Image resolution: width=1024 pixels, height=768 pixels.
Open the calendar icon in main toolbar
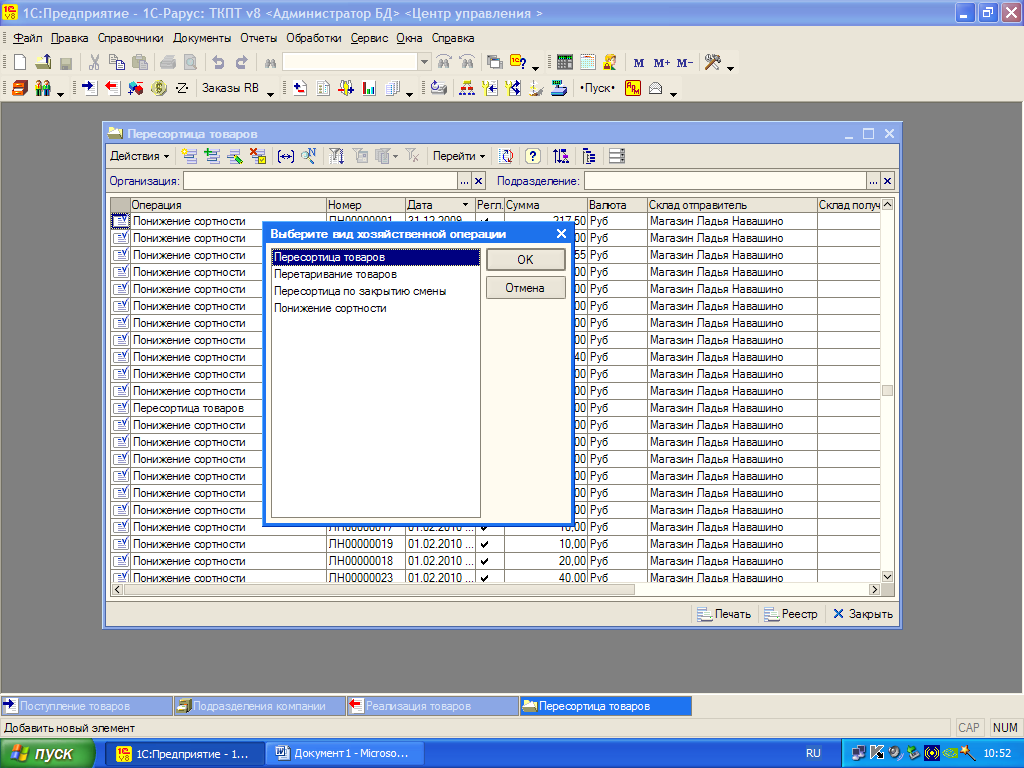point(588,63)
